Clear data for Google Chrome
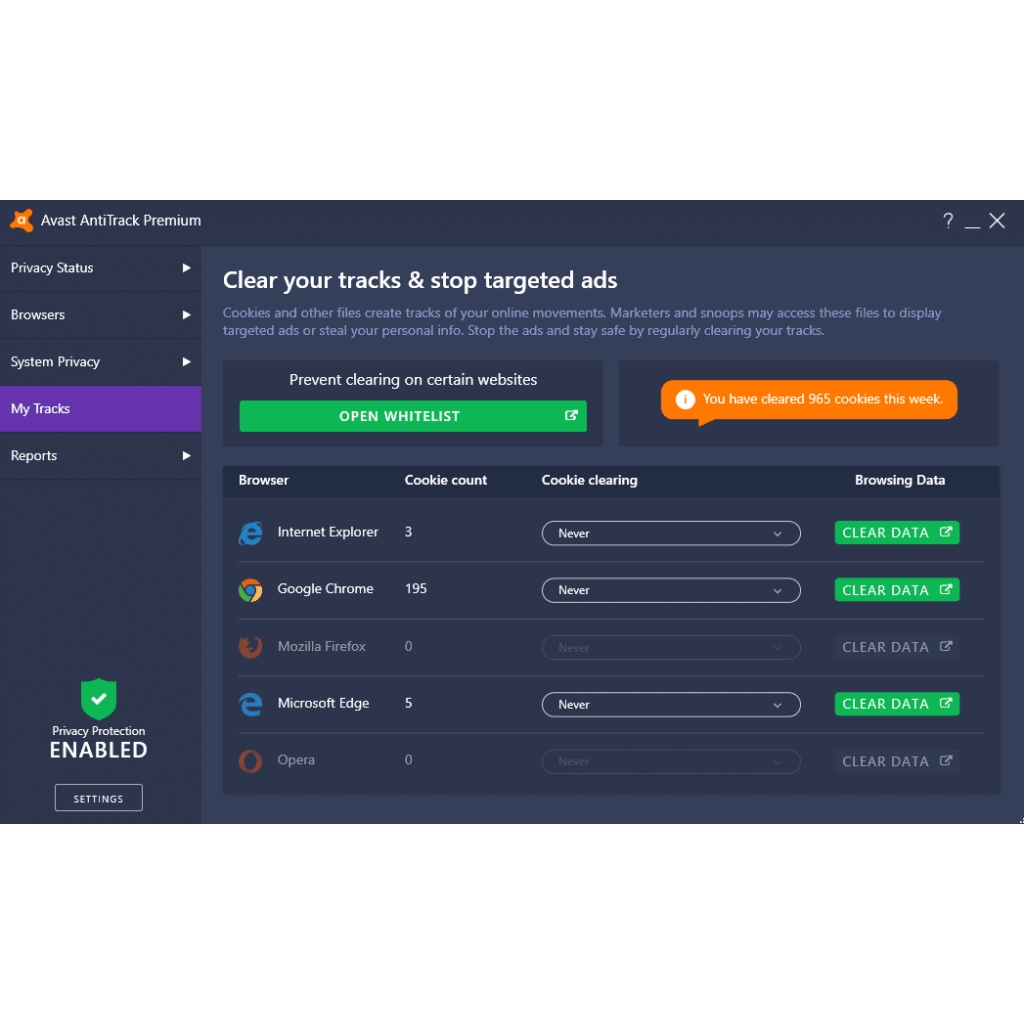Screen dimensions: 1024x1024 click(x=897, y=590)
